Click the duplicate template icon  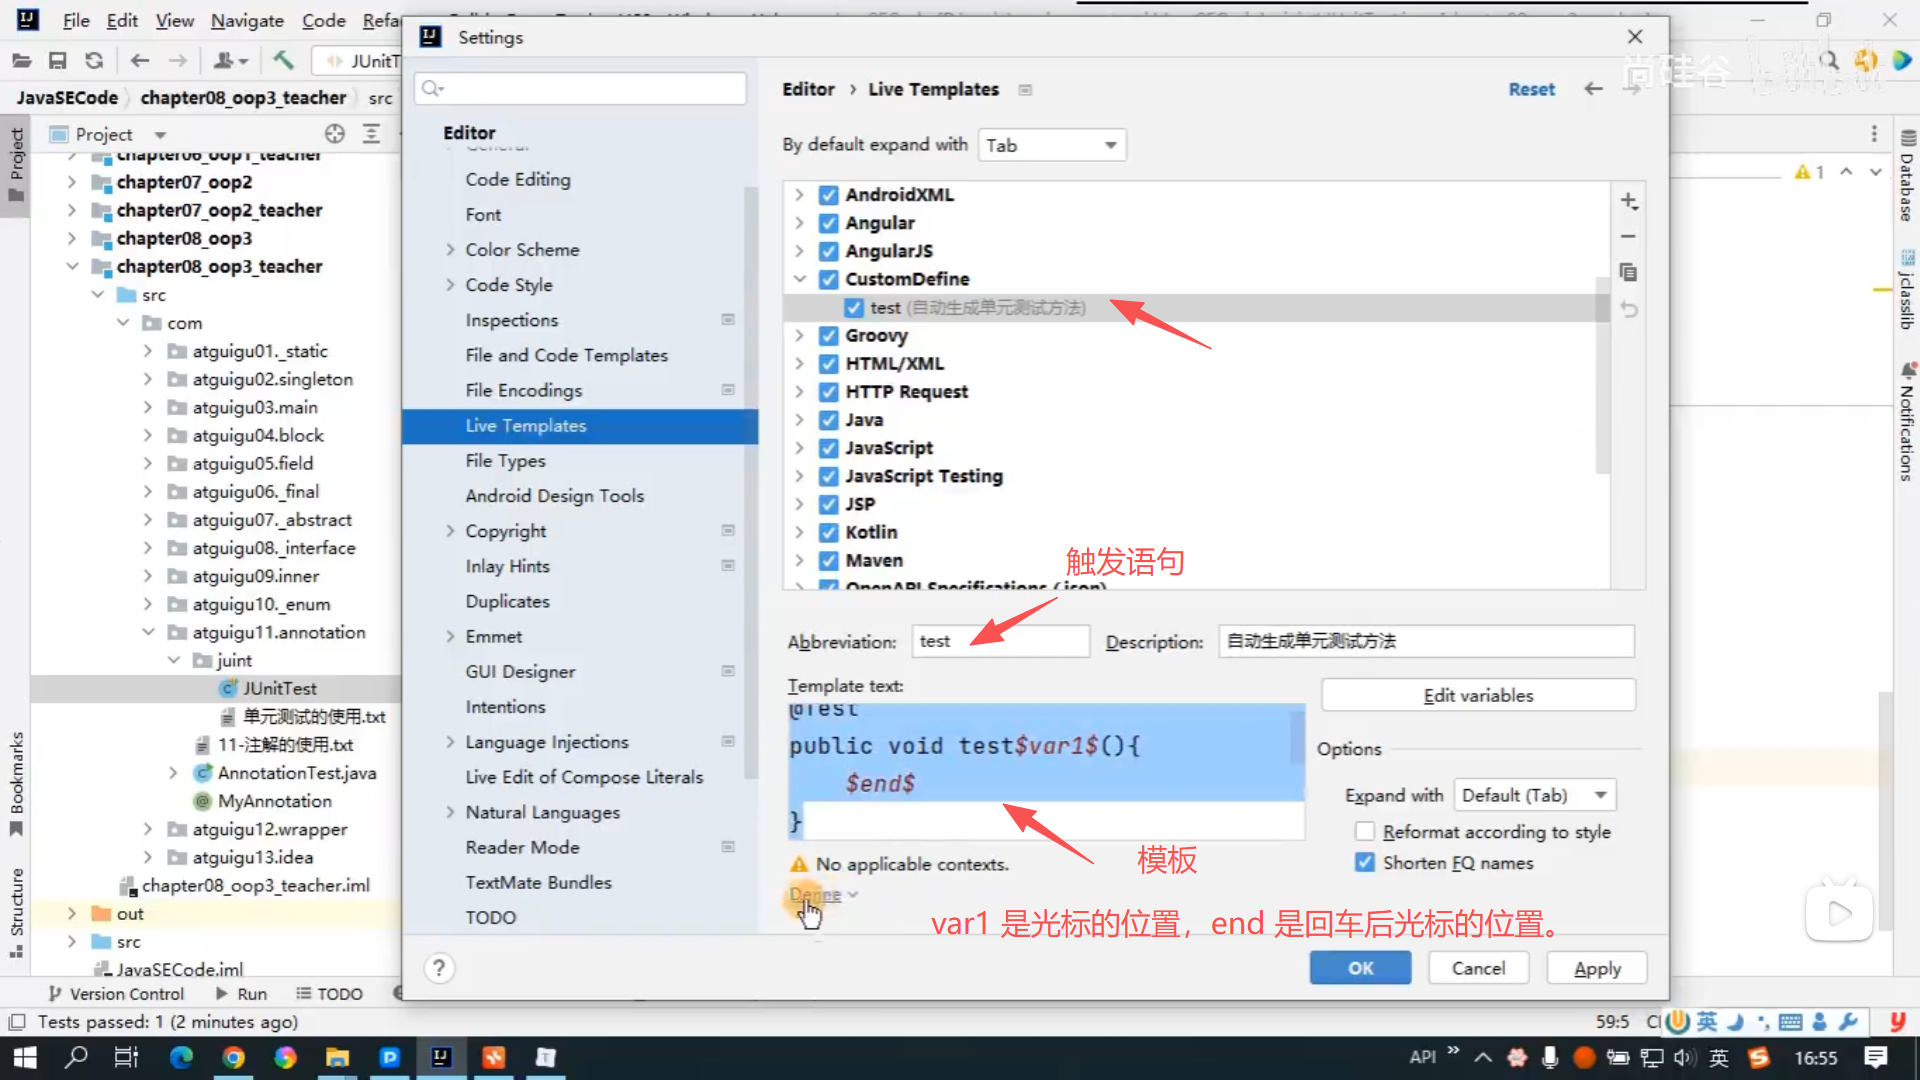(x=1628, y=273)
